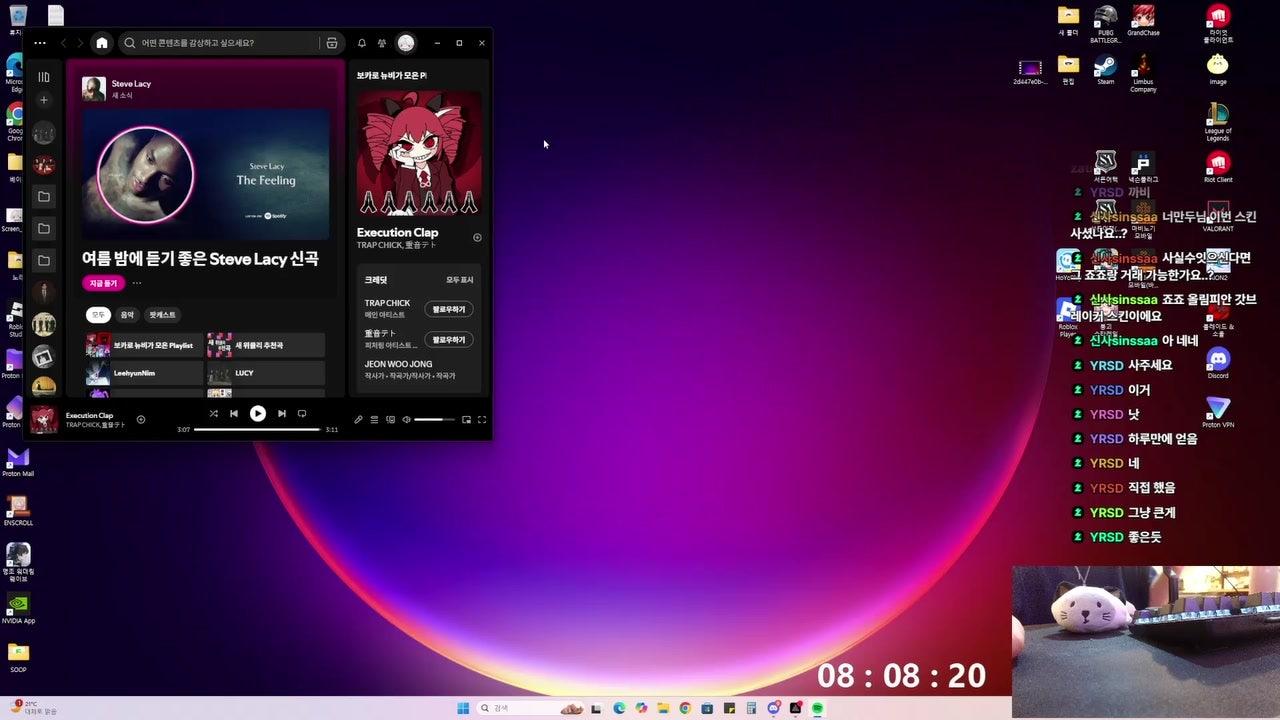Screen dimensions: 1280x720
Task: Click the plus create playlist button
Action: coord(44,100)
